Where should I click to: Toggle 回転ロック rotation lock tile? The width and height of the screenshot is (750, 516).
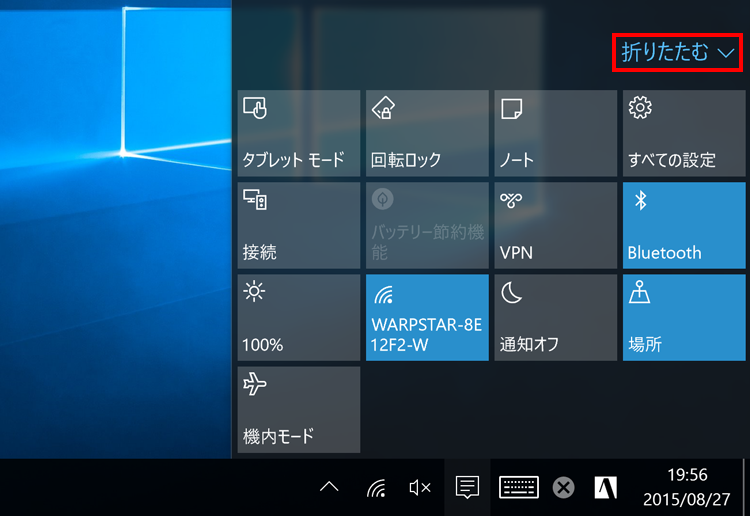(427, 132)
